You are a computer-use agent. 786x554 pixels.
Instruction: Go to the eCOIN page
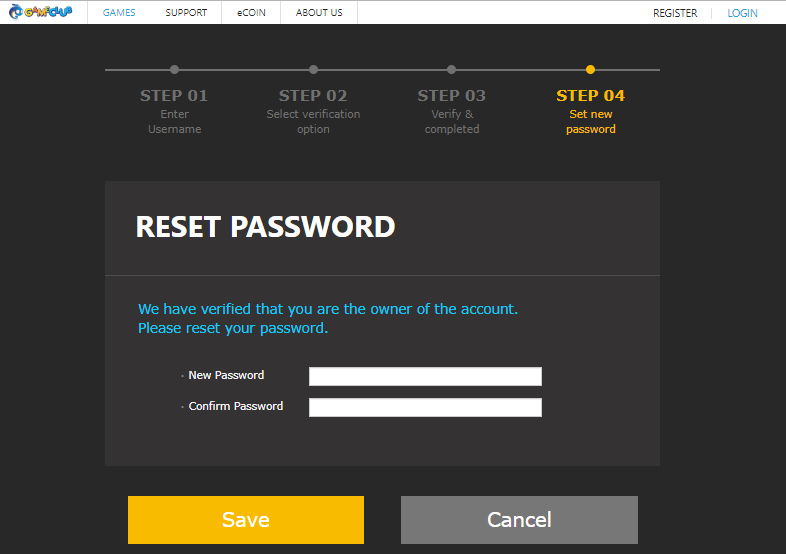point(251,13)
